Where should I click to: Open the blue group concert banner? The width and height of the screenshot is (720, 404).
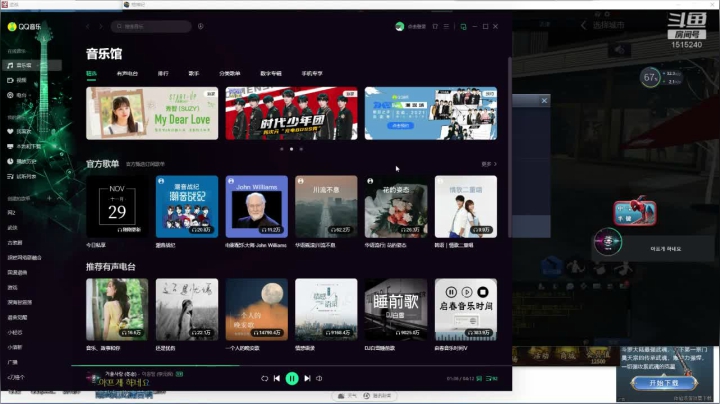click(x=431, y=113)
